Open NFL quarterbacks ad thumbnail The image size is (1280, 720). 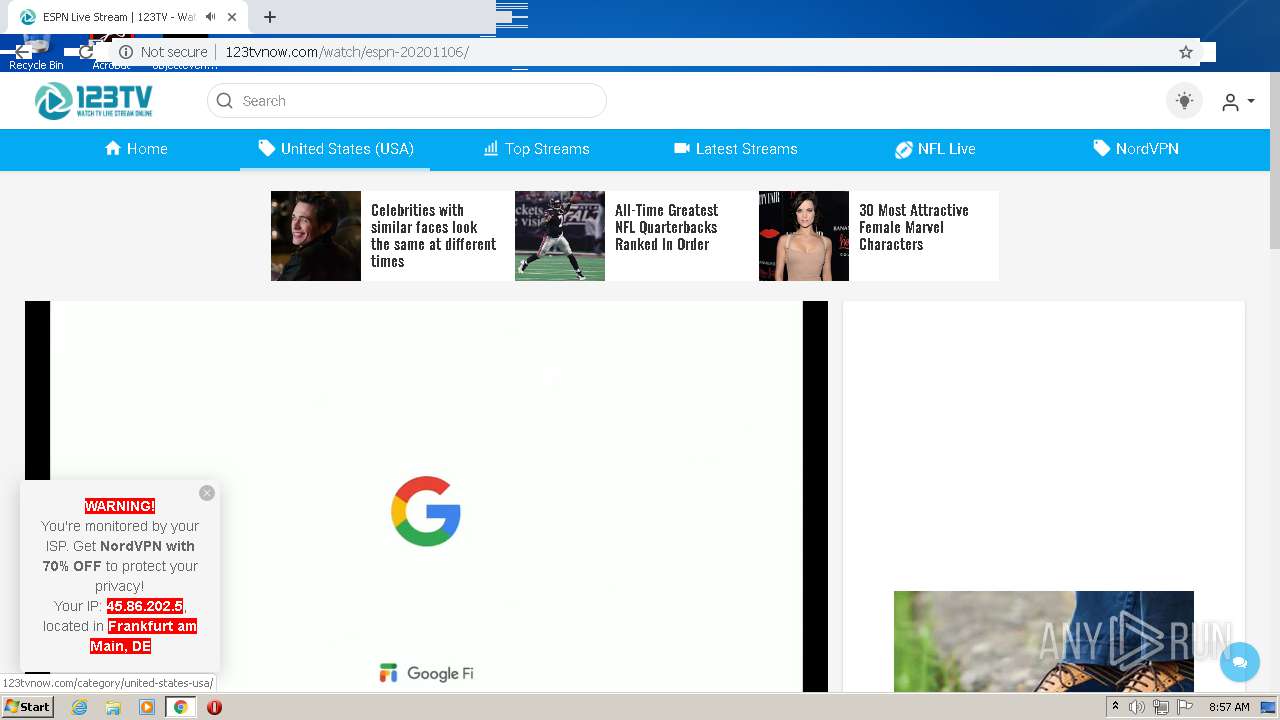click(x=560, y=236)
